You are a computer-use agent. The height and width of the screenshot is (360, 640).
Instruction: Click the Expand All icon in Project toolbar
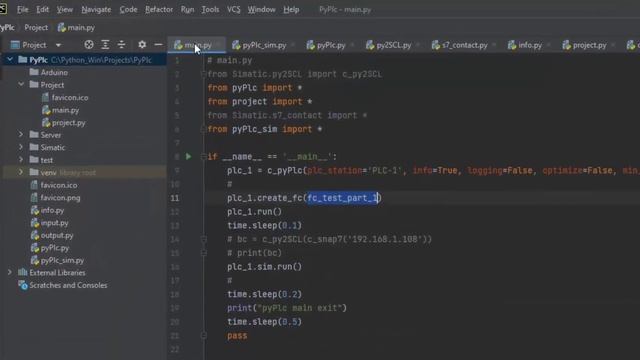105,44
